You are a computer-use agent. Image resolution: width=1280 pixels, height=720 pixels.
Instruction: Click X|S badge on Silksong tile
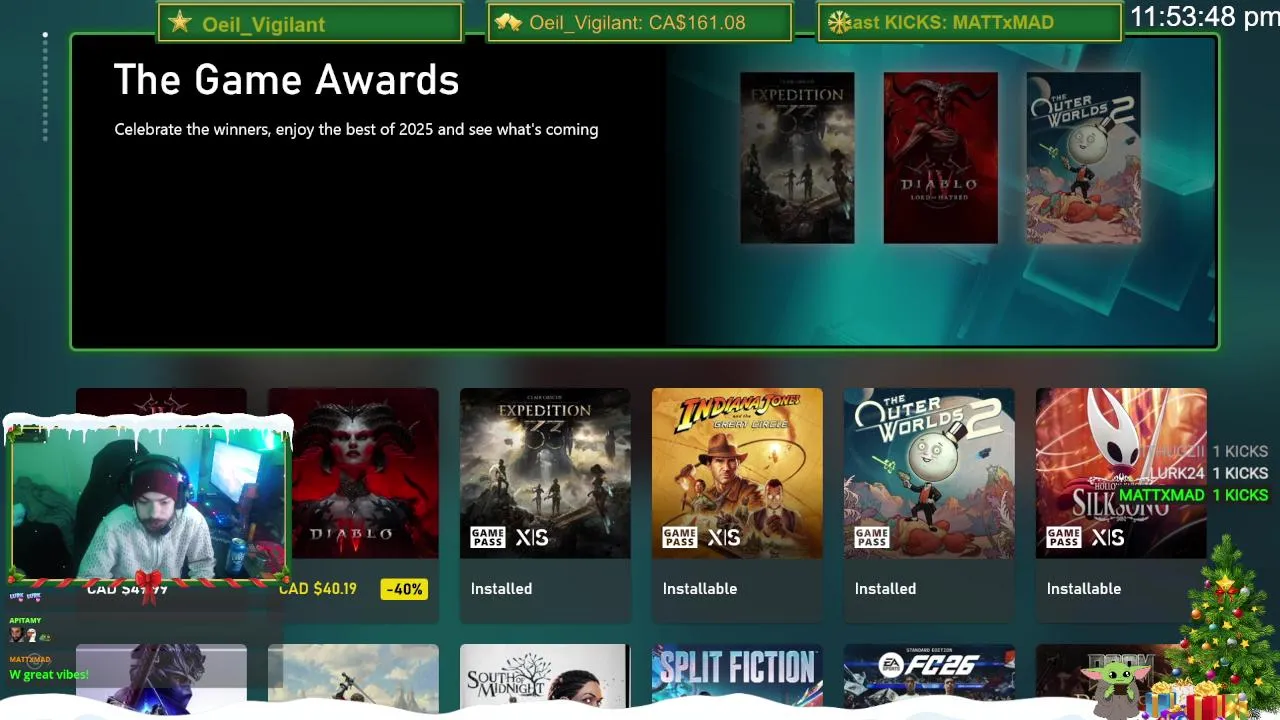(x=1108, y=538)
